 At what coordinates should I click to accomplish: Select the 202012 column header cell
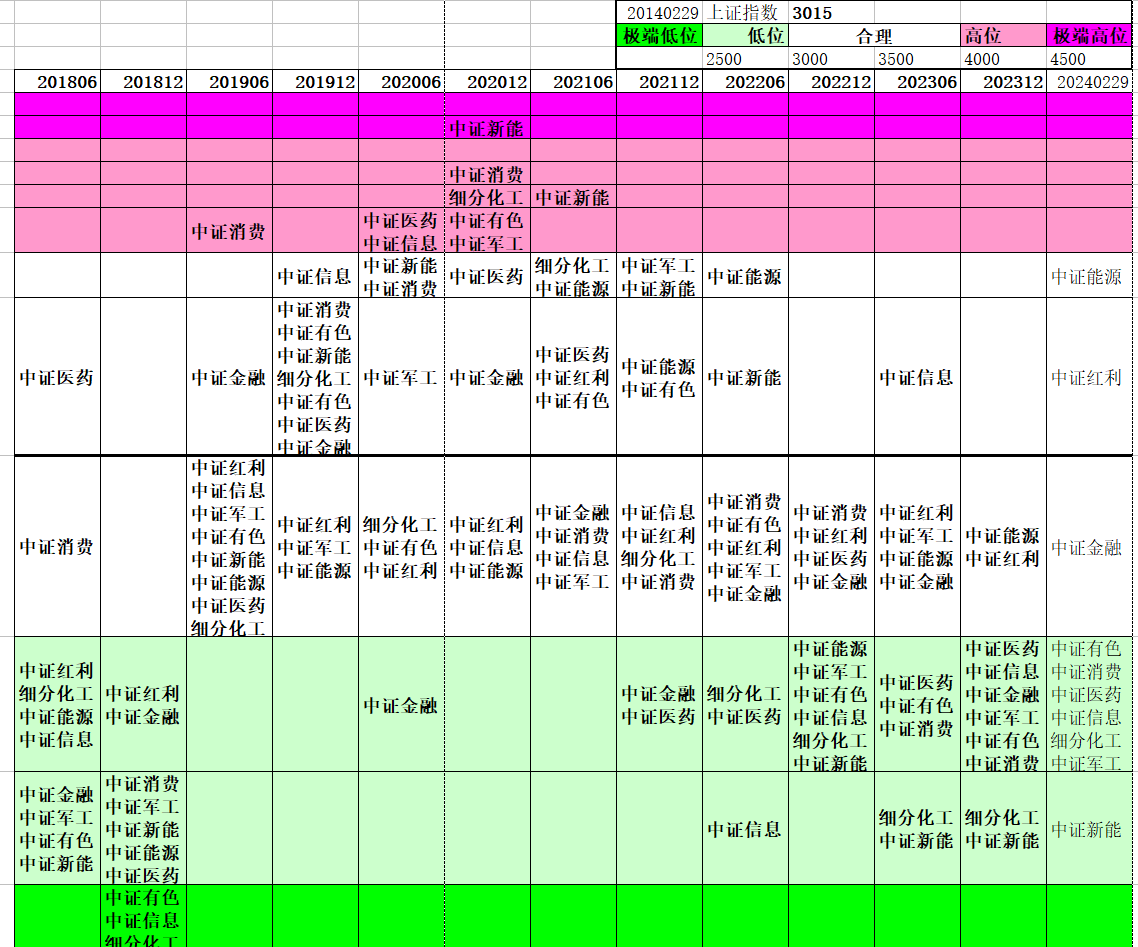coord(487,81)
